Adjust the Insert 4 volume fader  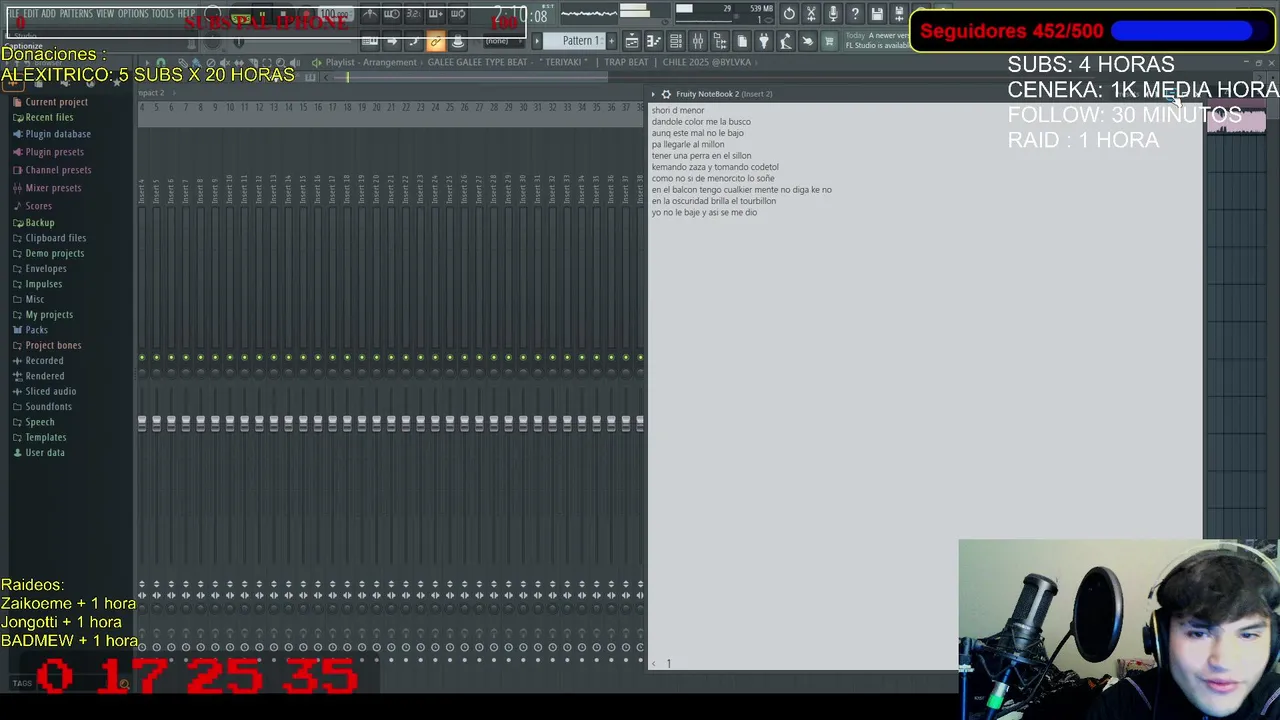click(142, 424)
